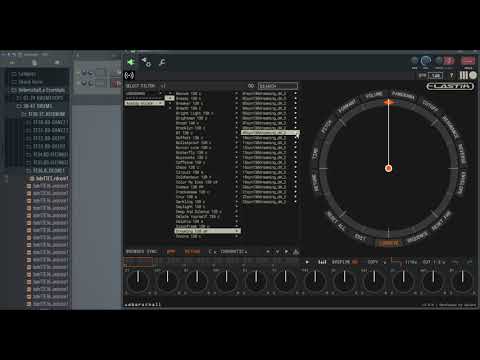Screen dimensions: 480x360
Task: Click the orange marker at wheel top
Action: 388,102
